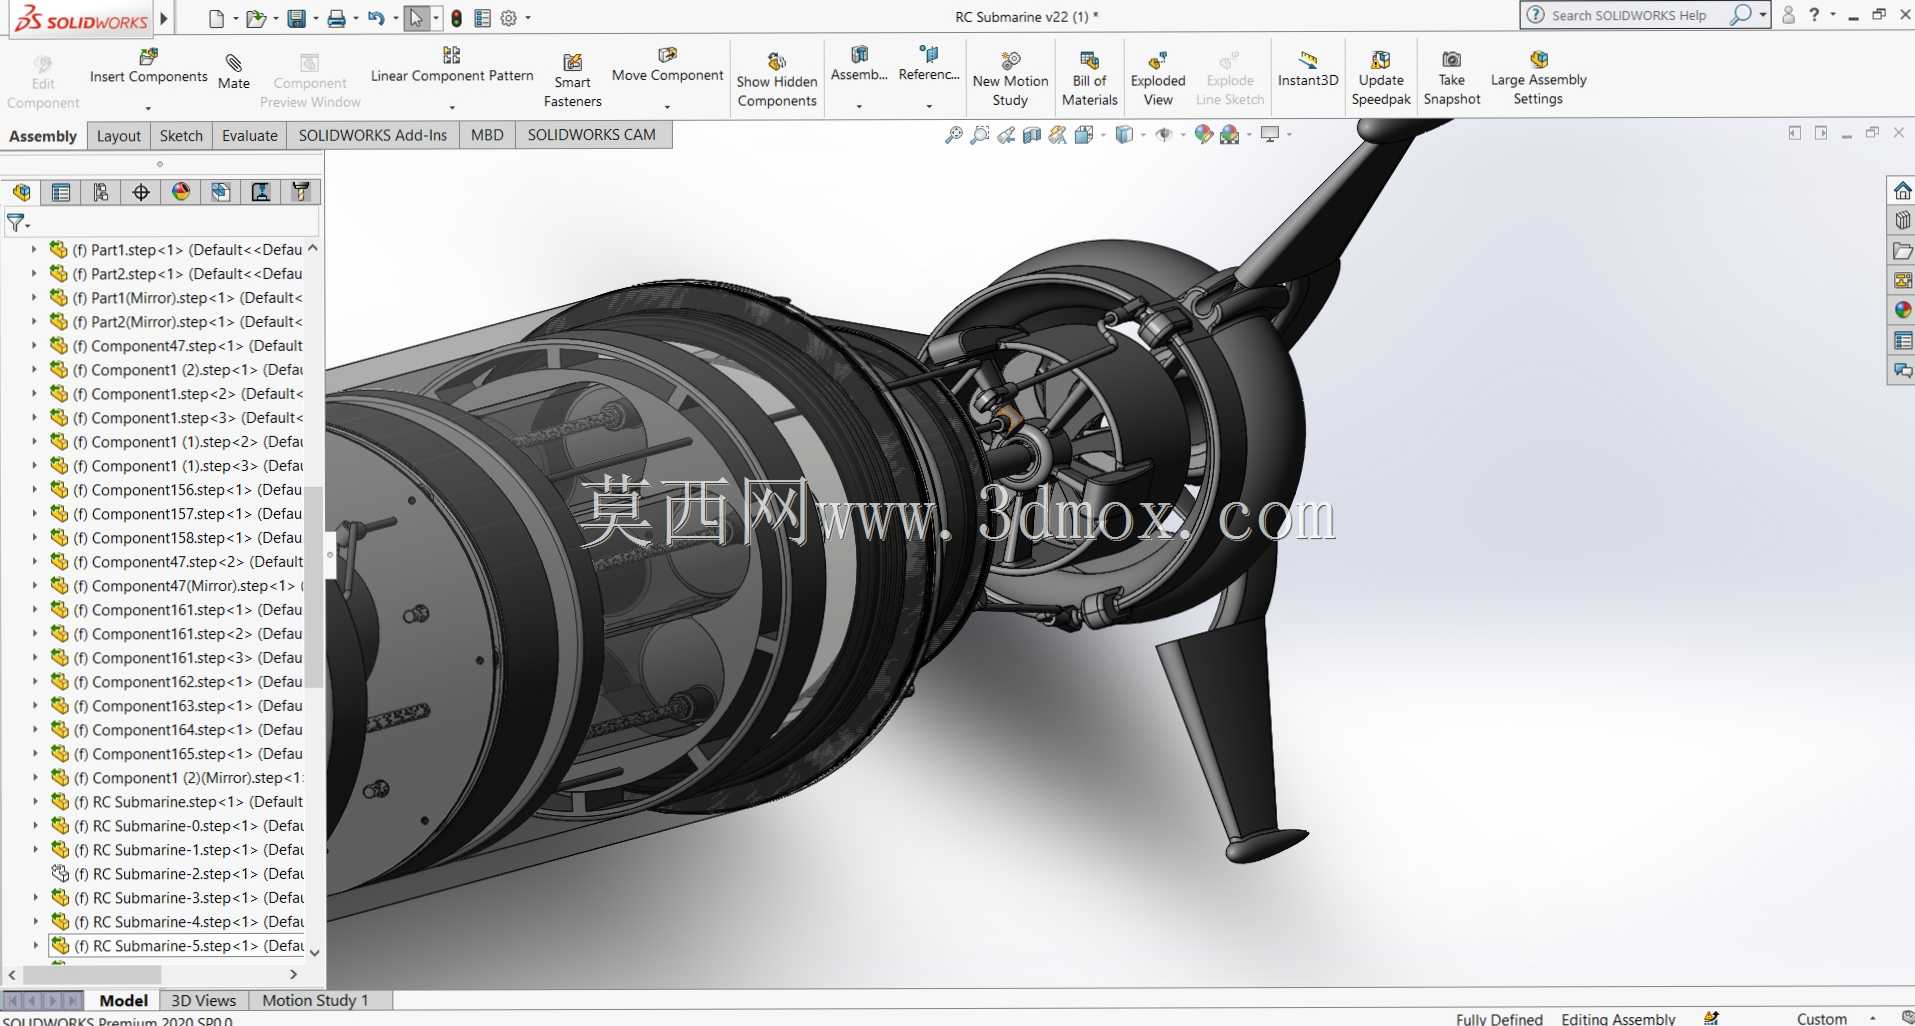Click the Help question mark icon
The image size is (1915, 1026).
1814,15
